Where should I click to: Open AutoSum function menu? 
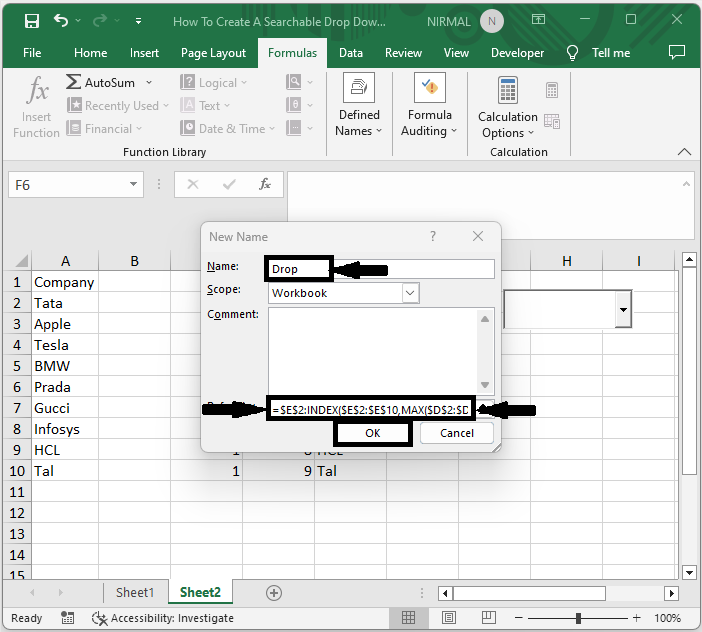(101, 82)
